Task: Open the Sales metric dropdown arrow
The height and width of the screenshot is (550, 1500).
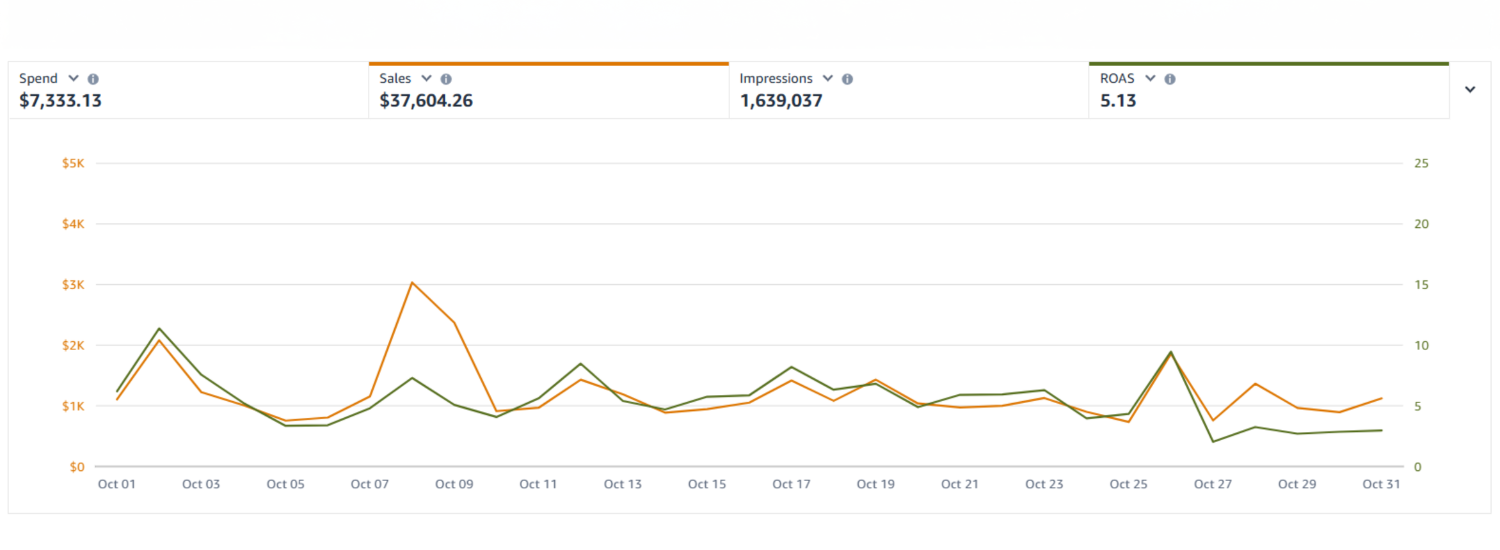Action: tap(427, 79)
